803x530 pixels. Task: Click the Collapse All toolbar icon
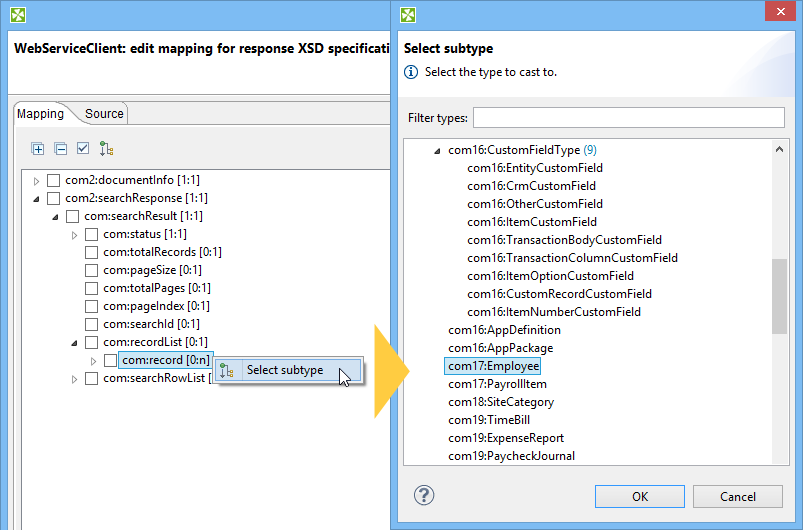(60, 149)
